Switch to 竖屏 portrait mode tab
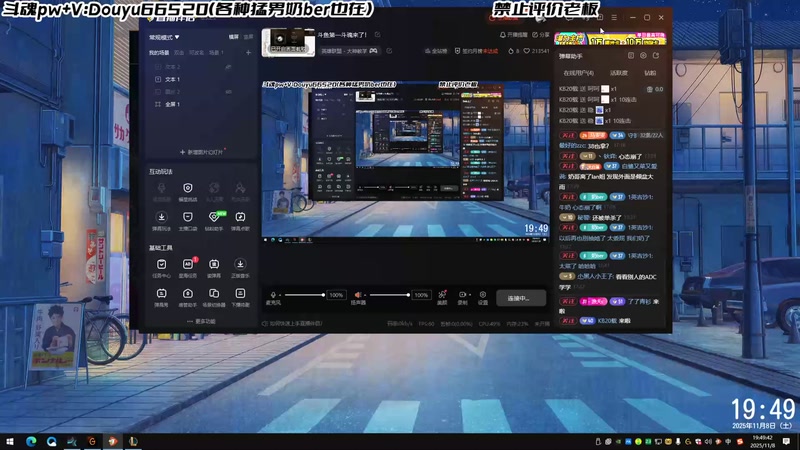 (x=248, y=37)
